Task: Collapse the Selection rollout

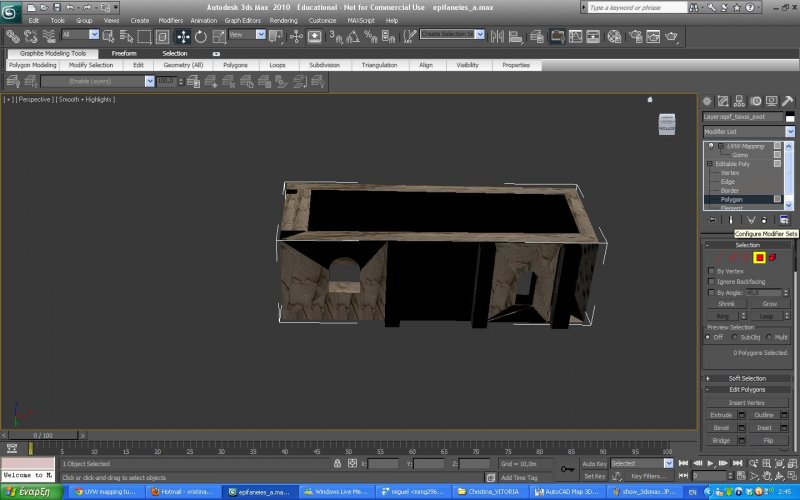Action: click(x=747, y=245)
